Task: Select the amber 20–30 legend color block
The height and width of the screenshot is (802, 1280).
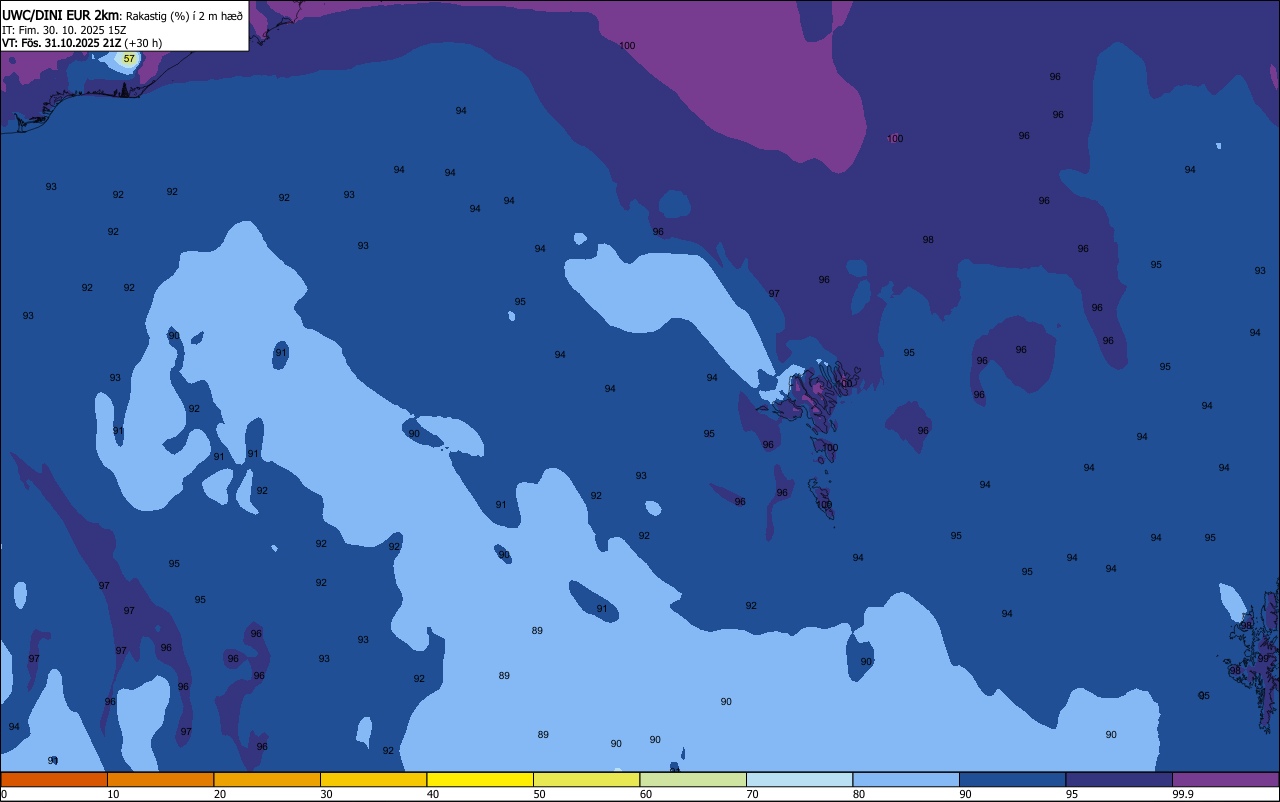Action: click(267, 779)
